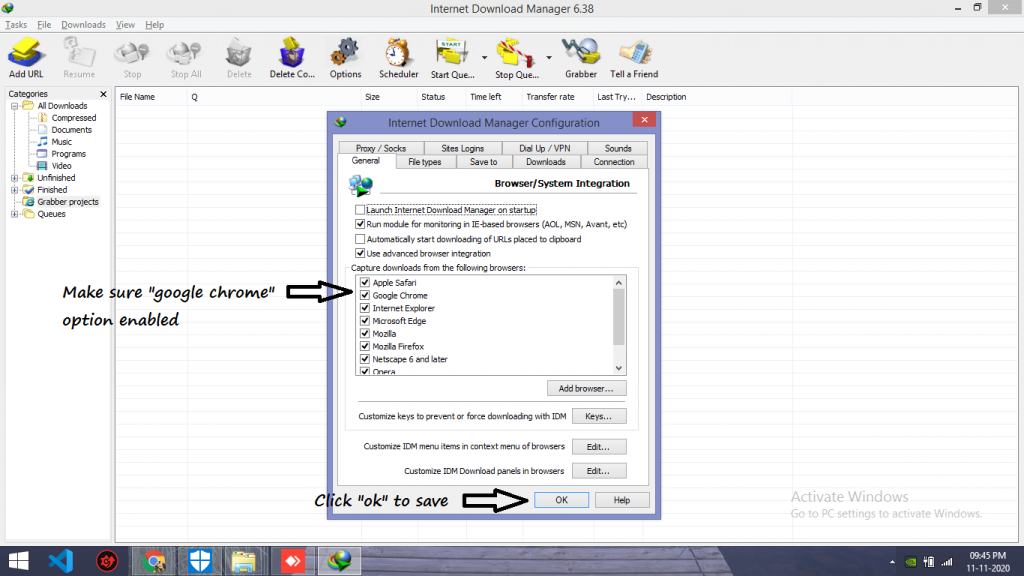Switch to the File types tab
The height and width of the screenshot is (576, 1024).
[x=424, y=162]
